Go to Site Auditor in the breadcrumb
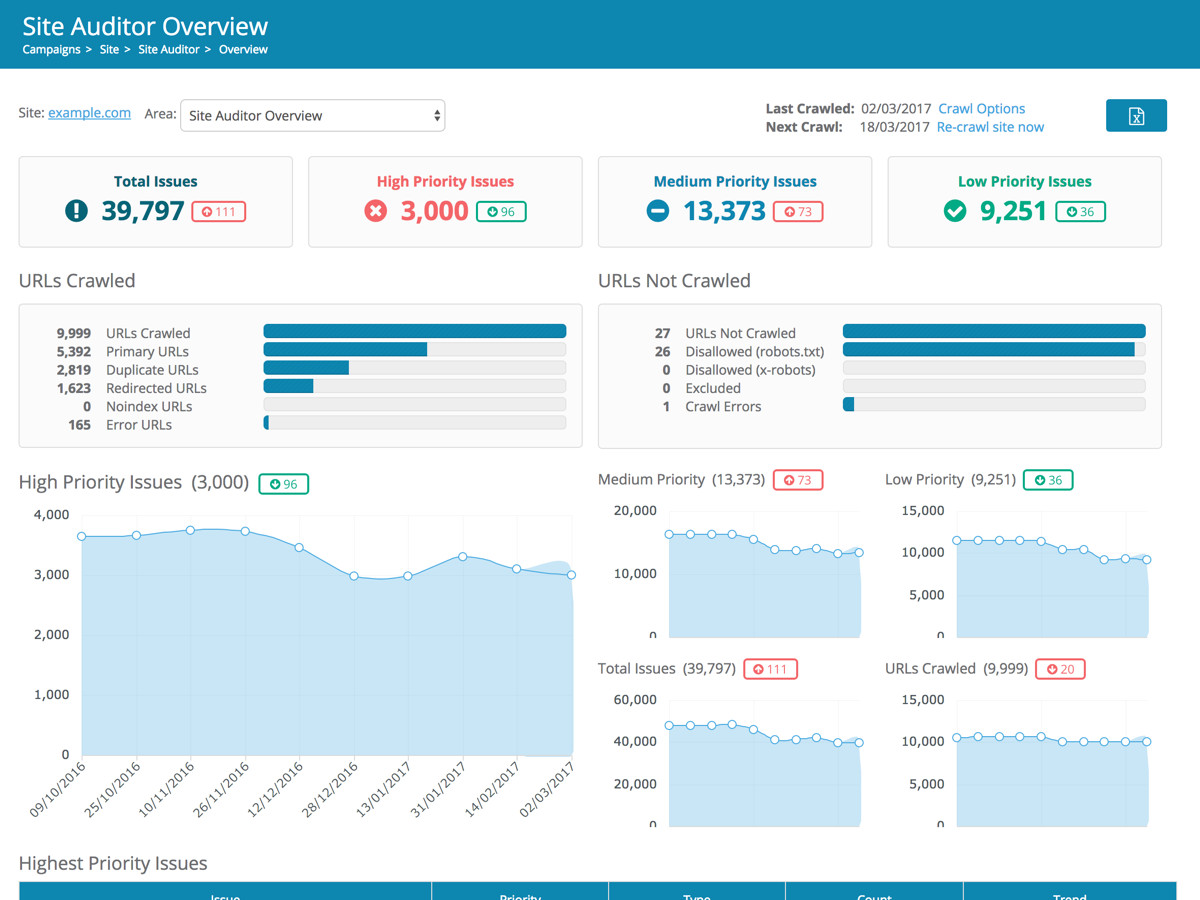This screenshot has width=1200, height=900. (169, 49)
